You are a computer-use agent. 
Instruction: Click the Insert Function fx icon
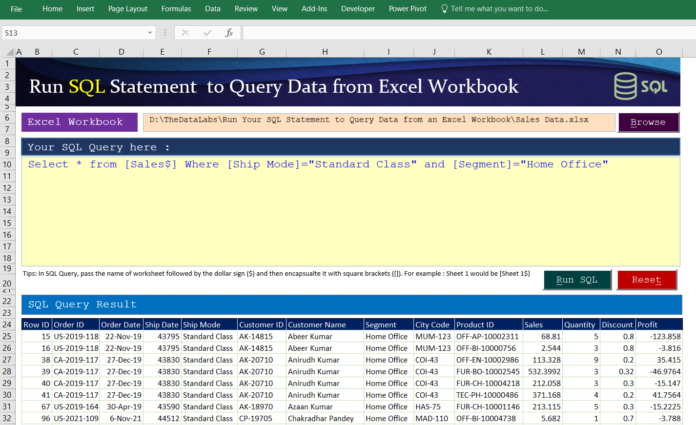click(229, 32)
